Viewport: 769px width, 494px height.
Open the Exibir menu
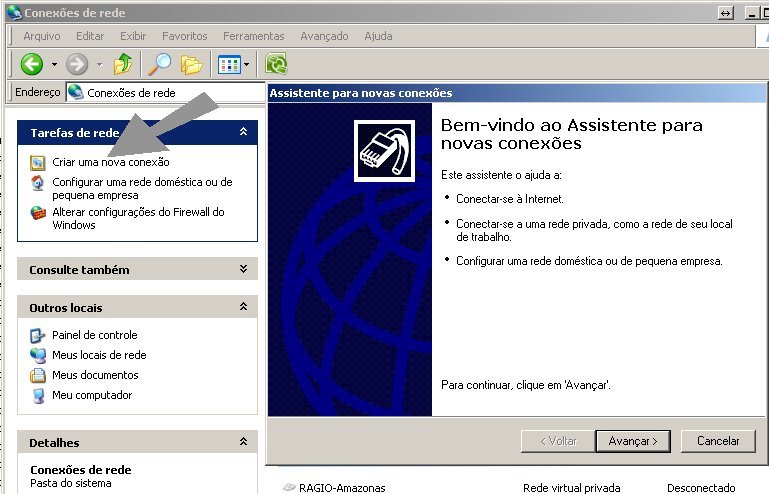(133, 36)
